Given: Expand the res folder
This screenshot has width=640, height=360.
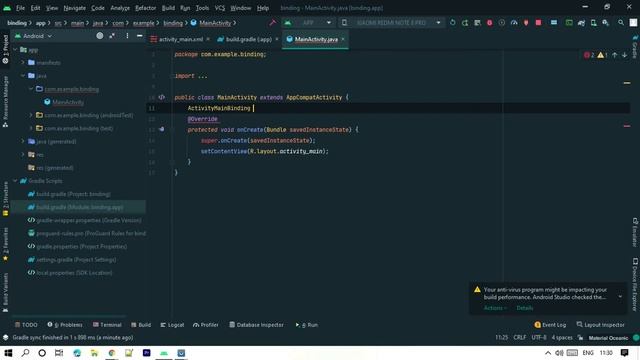Looking at the screenshot, I should (x=23, y=154).
